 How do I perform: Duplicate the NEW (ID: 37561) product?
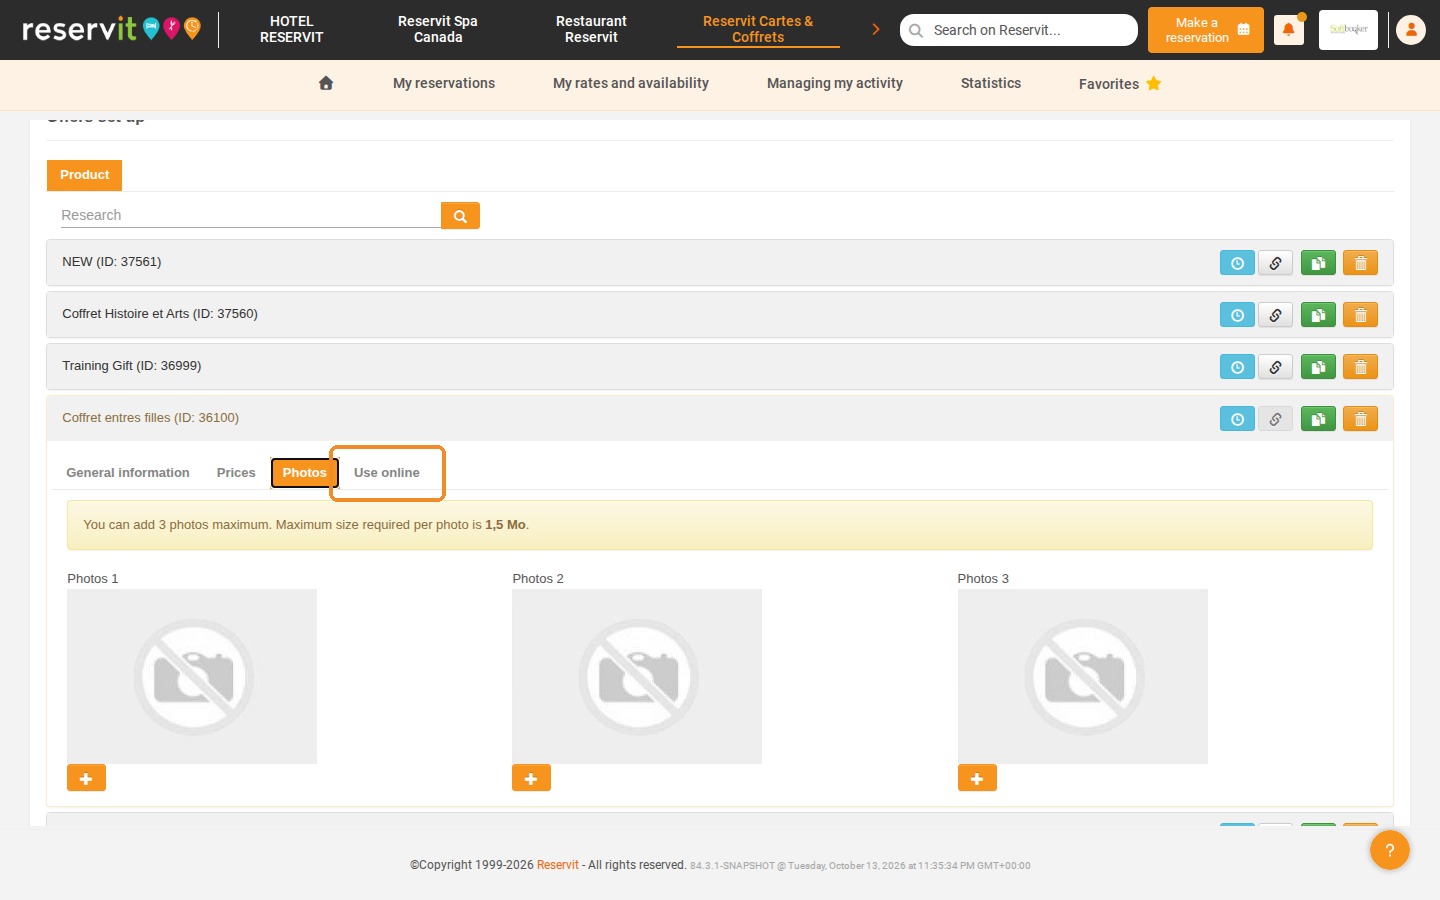[x=1318, y=263]
